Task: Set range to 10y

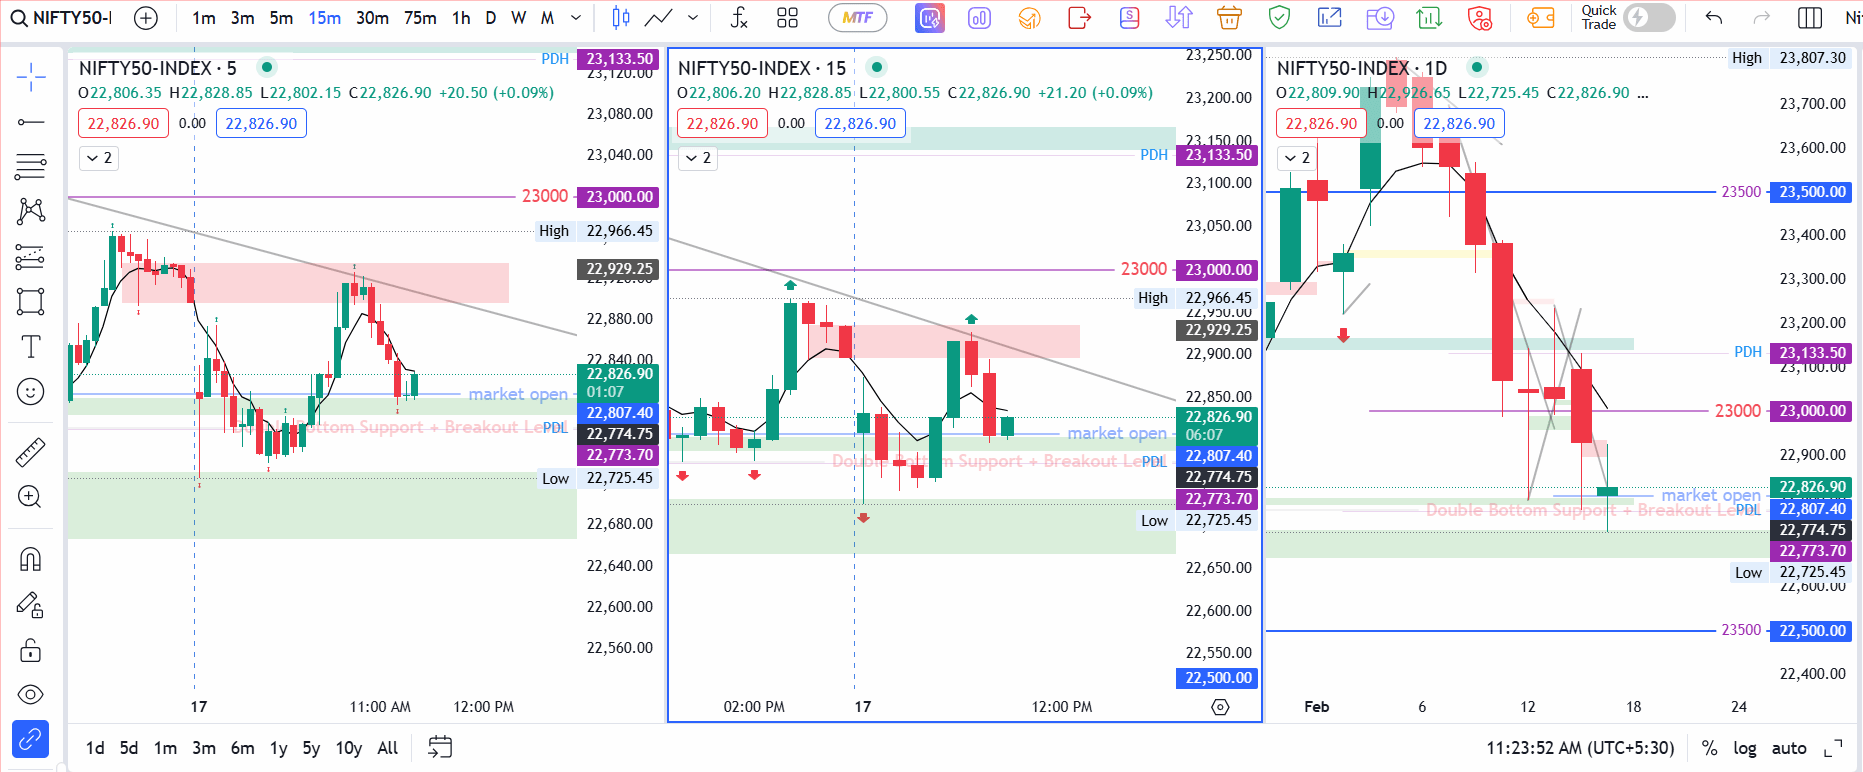Action: tap(349, 748)
